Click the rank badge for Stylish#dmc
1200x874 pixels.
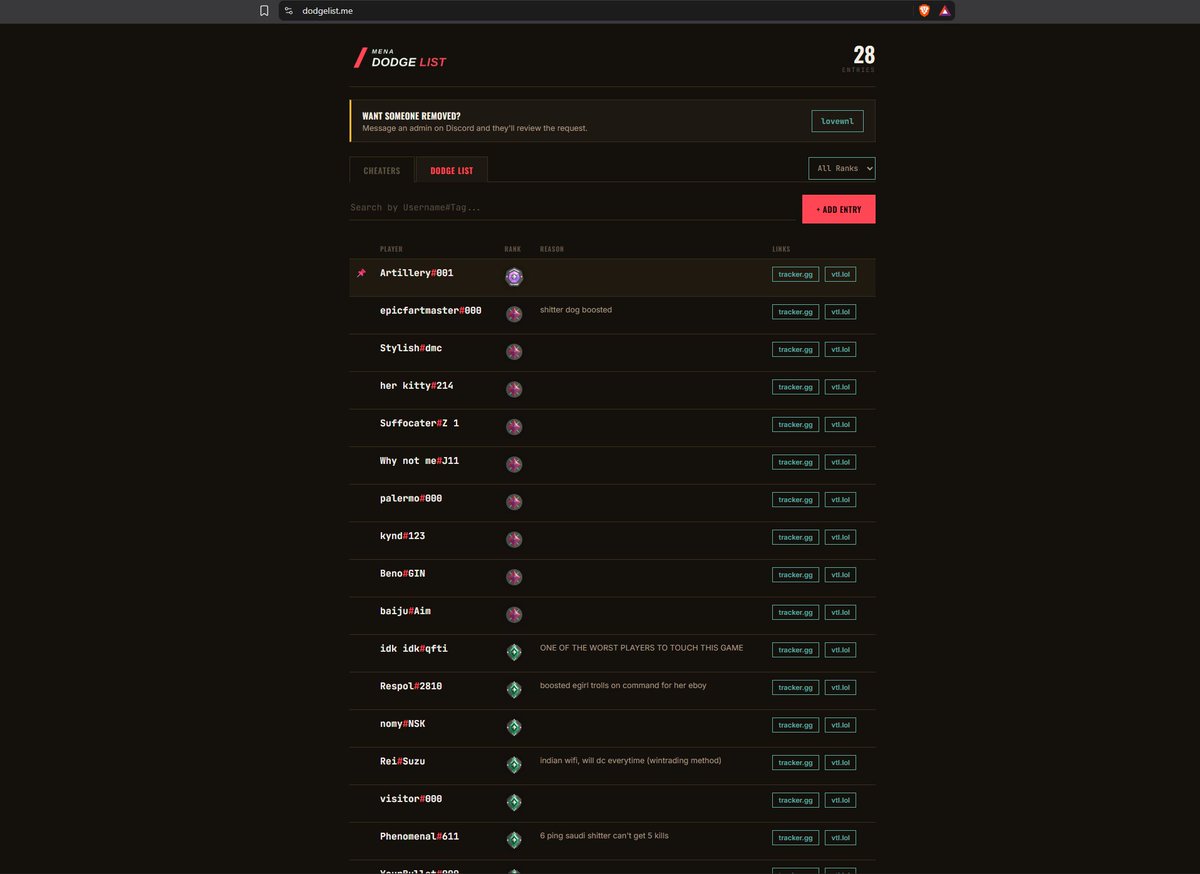pos(514,351)
